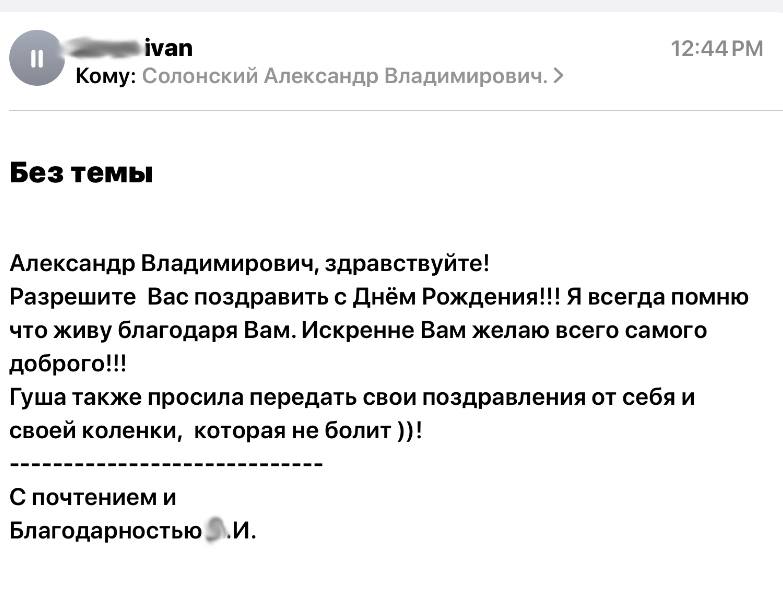
Task: Click the blurred initial in the signature
Action: click(x=215, y=530)
